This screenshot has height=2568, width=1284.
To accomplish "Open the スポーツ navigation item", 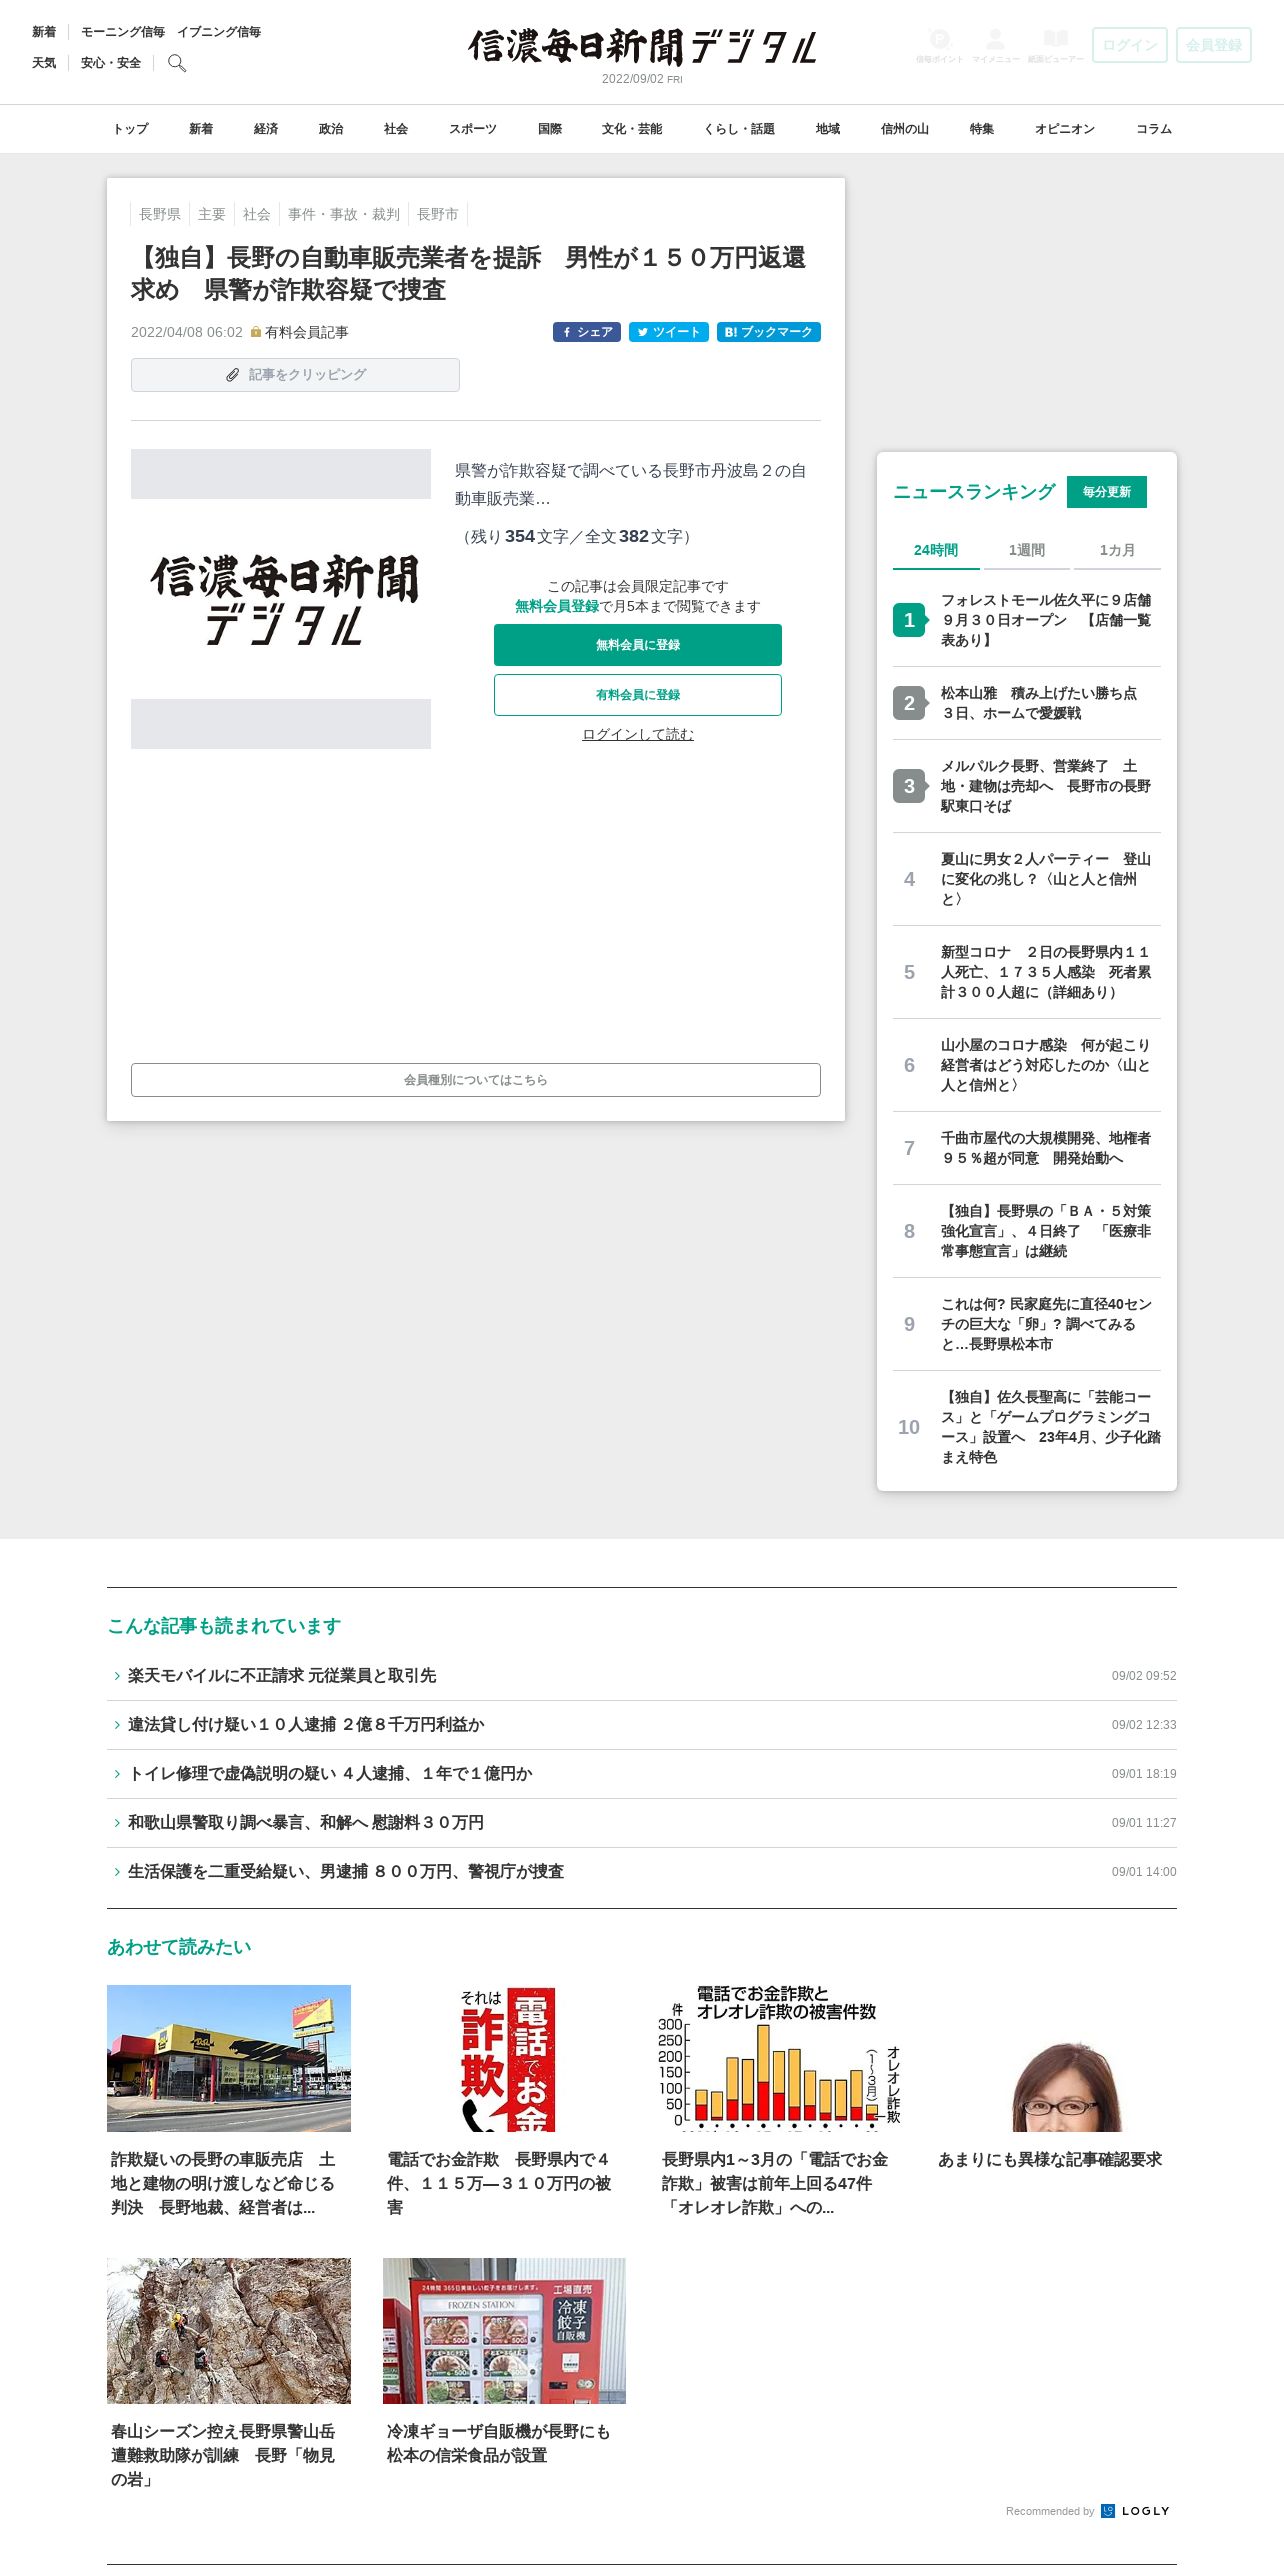I will coord(473,129).
